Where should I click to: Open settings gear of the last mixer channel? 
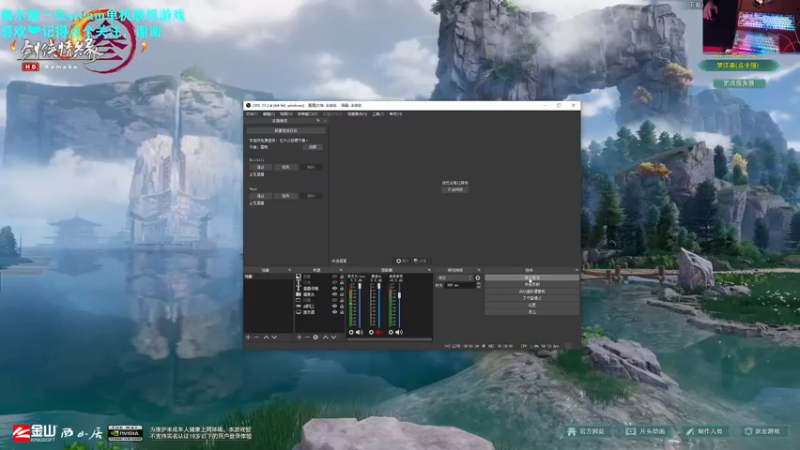391,332
